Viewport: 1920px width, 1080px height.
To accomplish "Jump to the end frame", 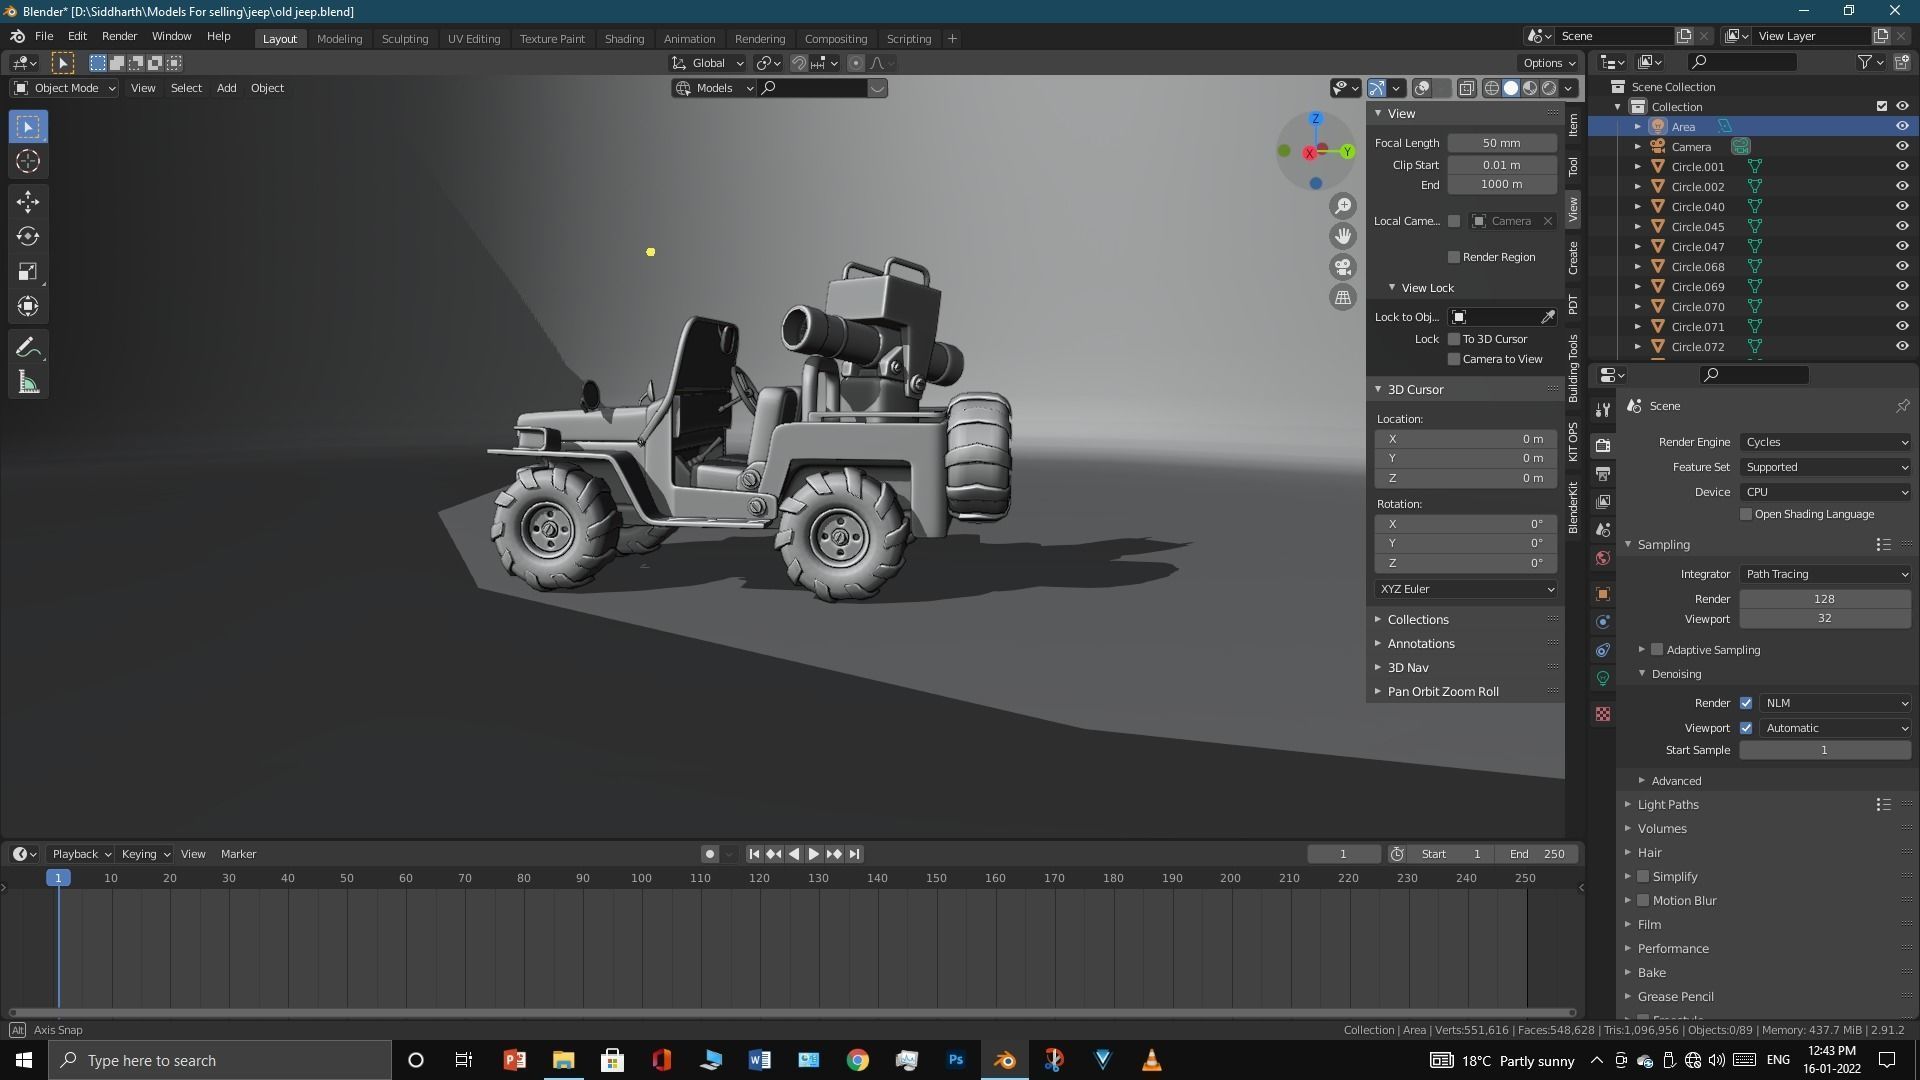I will pos(854,854).
